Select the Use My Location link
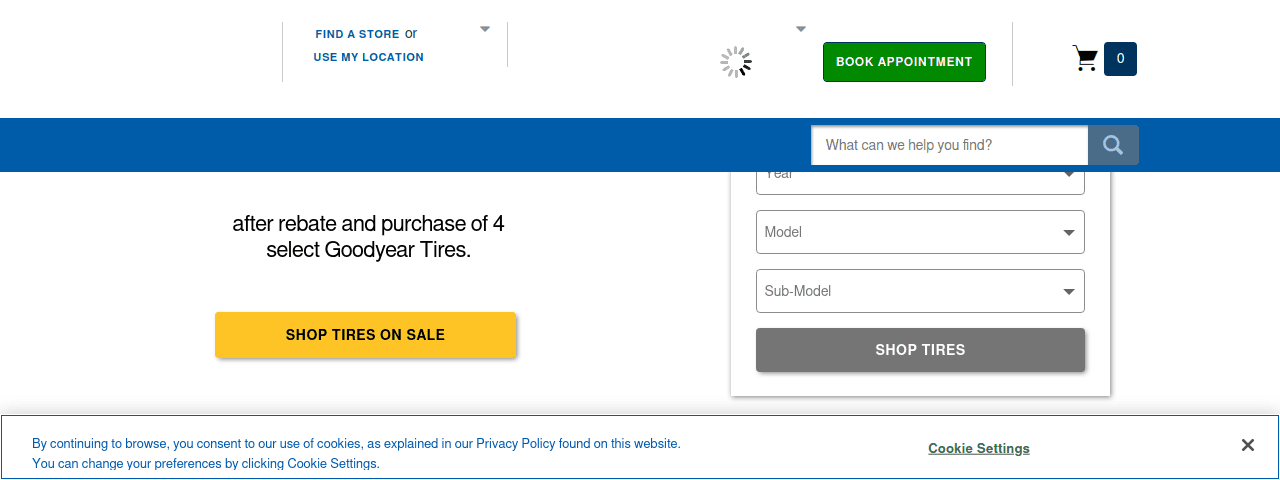This screenshot has height=480, width=1280. click(x=368, y=57)
